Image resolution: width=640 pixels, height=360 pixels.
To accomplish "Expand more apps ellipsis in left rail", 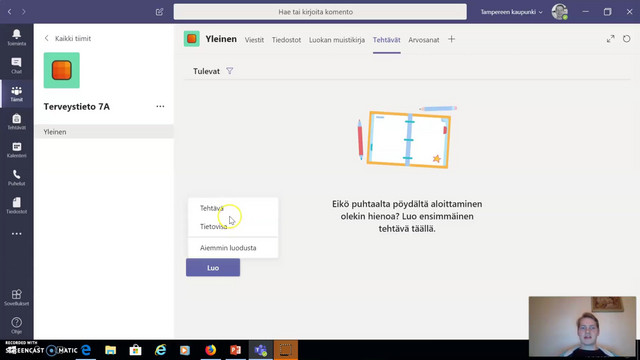I will point(16,234).
